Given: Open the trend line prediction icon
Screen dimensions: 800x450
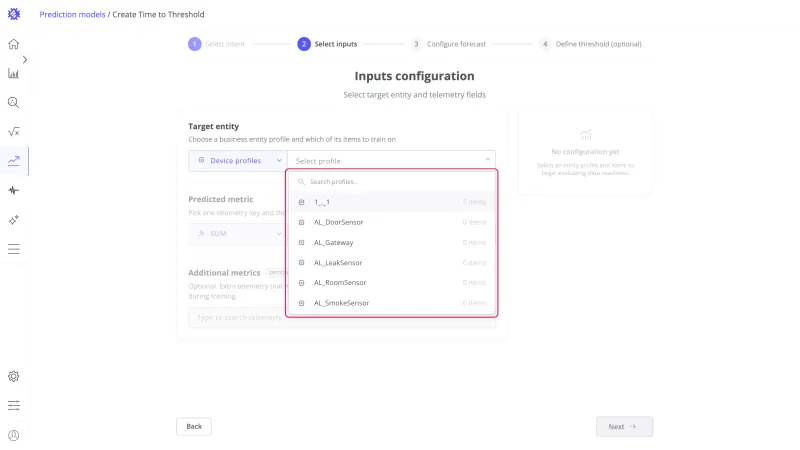Looking at the screenshot, I should pos(14,161).
